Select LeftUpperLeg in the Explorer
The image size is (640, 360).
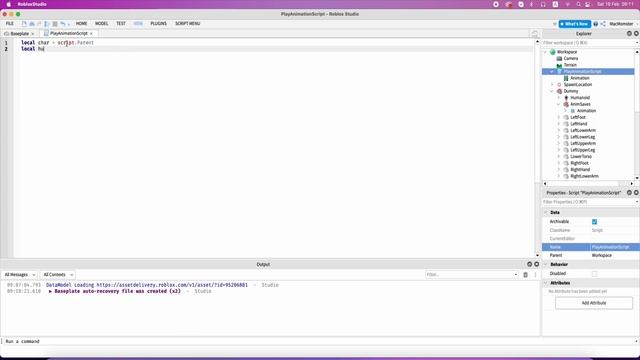(582, 150)
